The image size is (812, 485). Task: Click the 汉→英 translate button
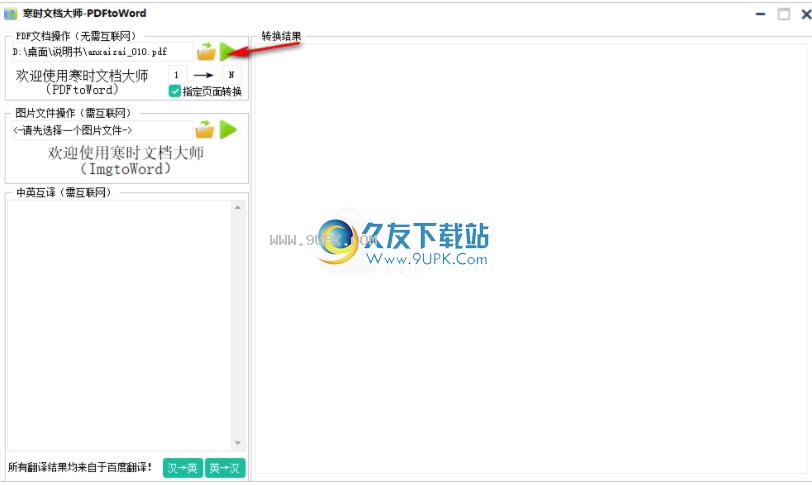coord(183,468)
